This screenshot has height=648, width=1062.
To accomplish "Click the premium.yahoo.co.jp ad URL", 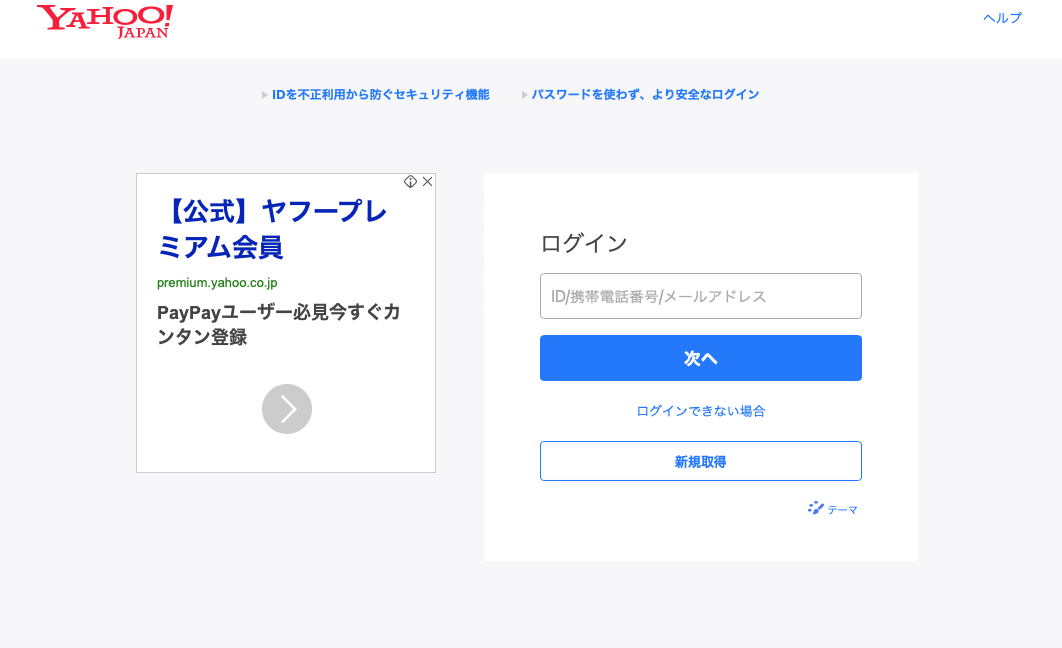I will coord(217,282).
